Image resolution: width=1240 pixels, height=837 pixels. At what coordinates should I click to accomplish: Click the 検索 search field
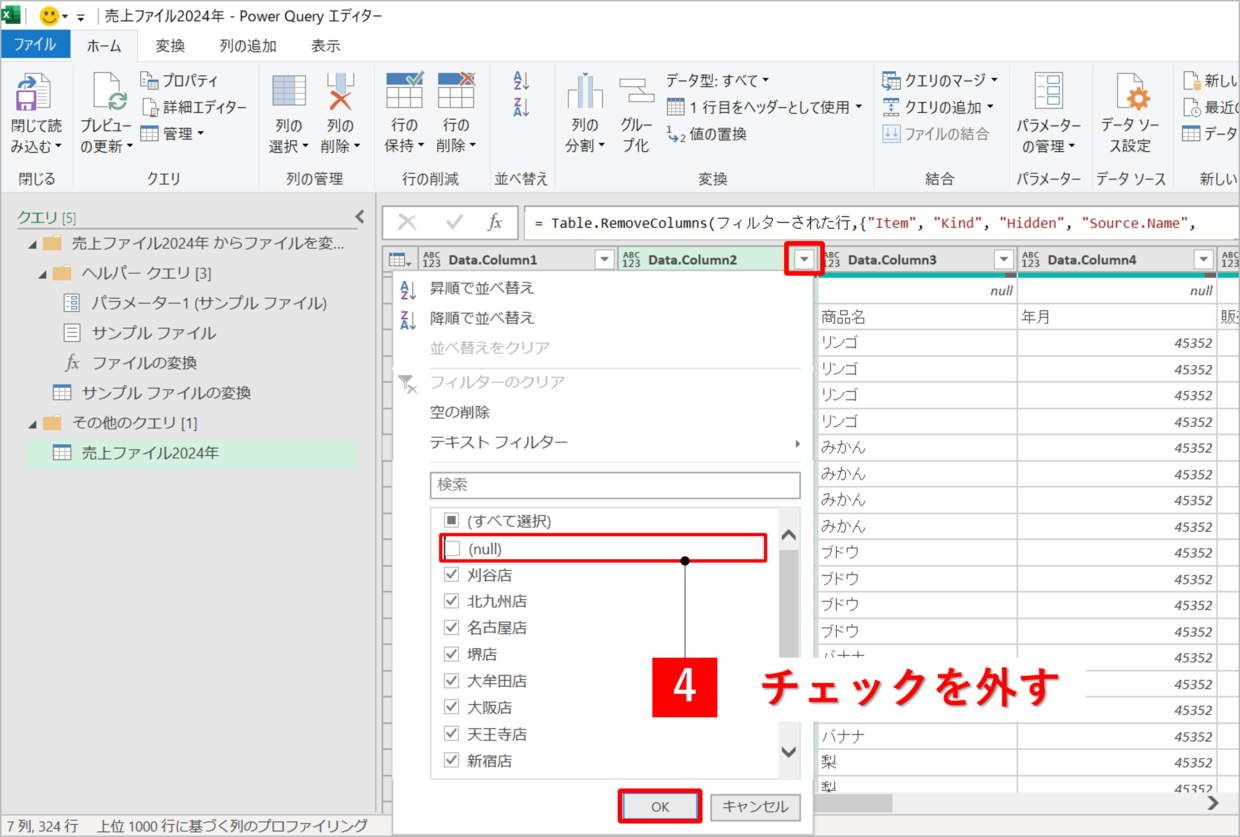[615, 485]
